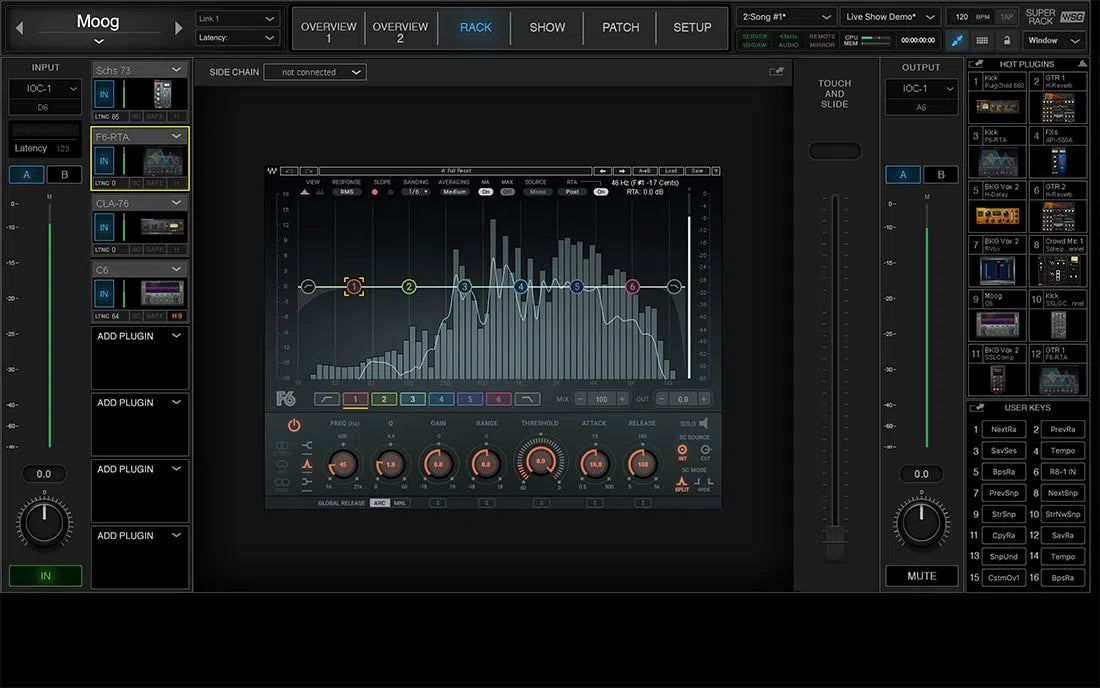This screenshot has height=688, width=1100.
Task: Switch to the SHOW tab
Action: coord(546,27)
